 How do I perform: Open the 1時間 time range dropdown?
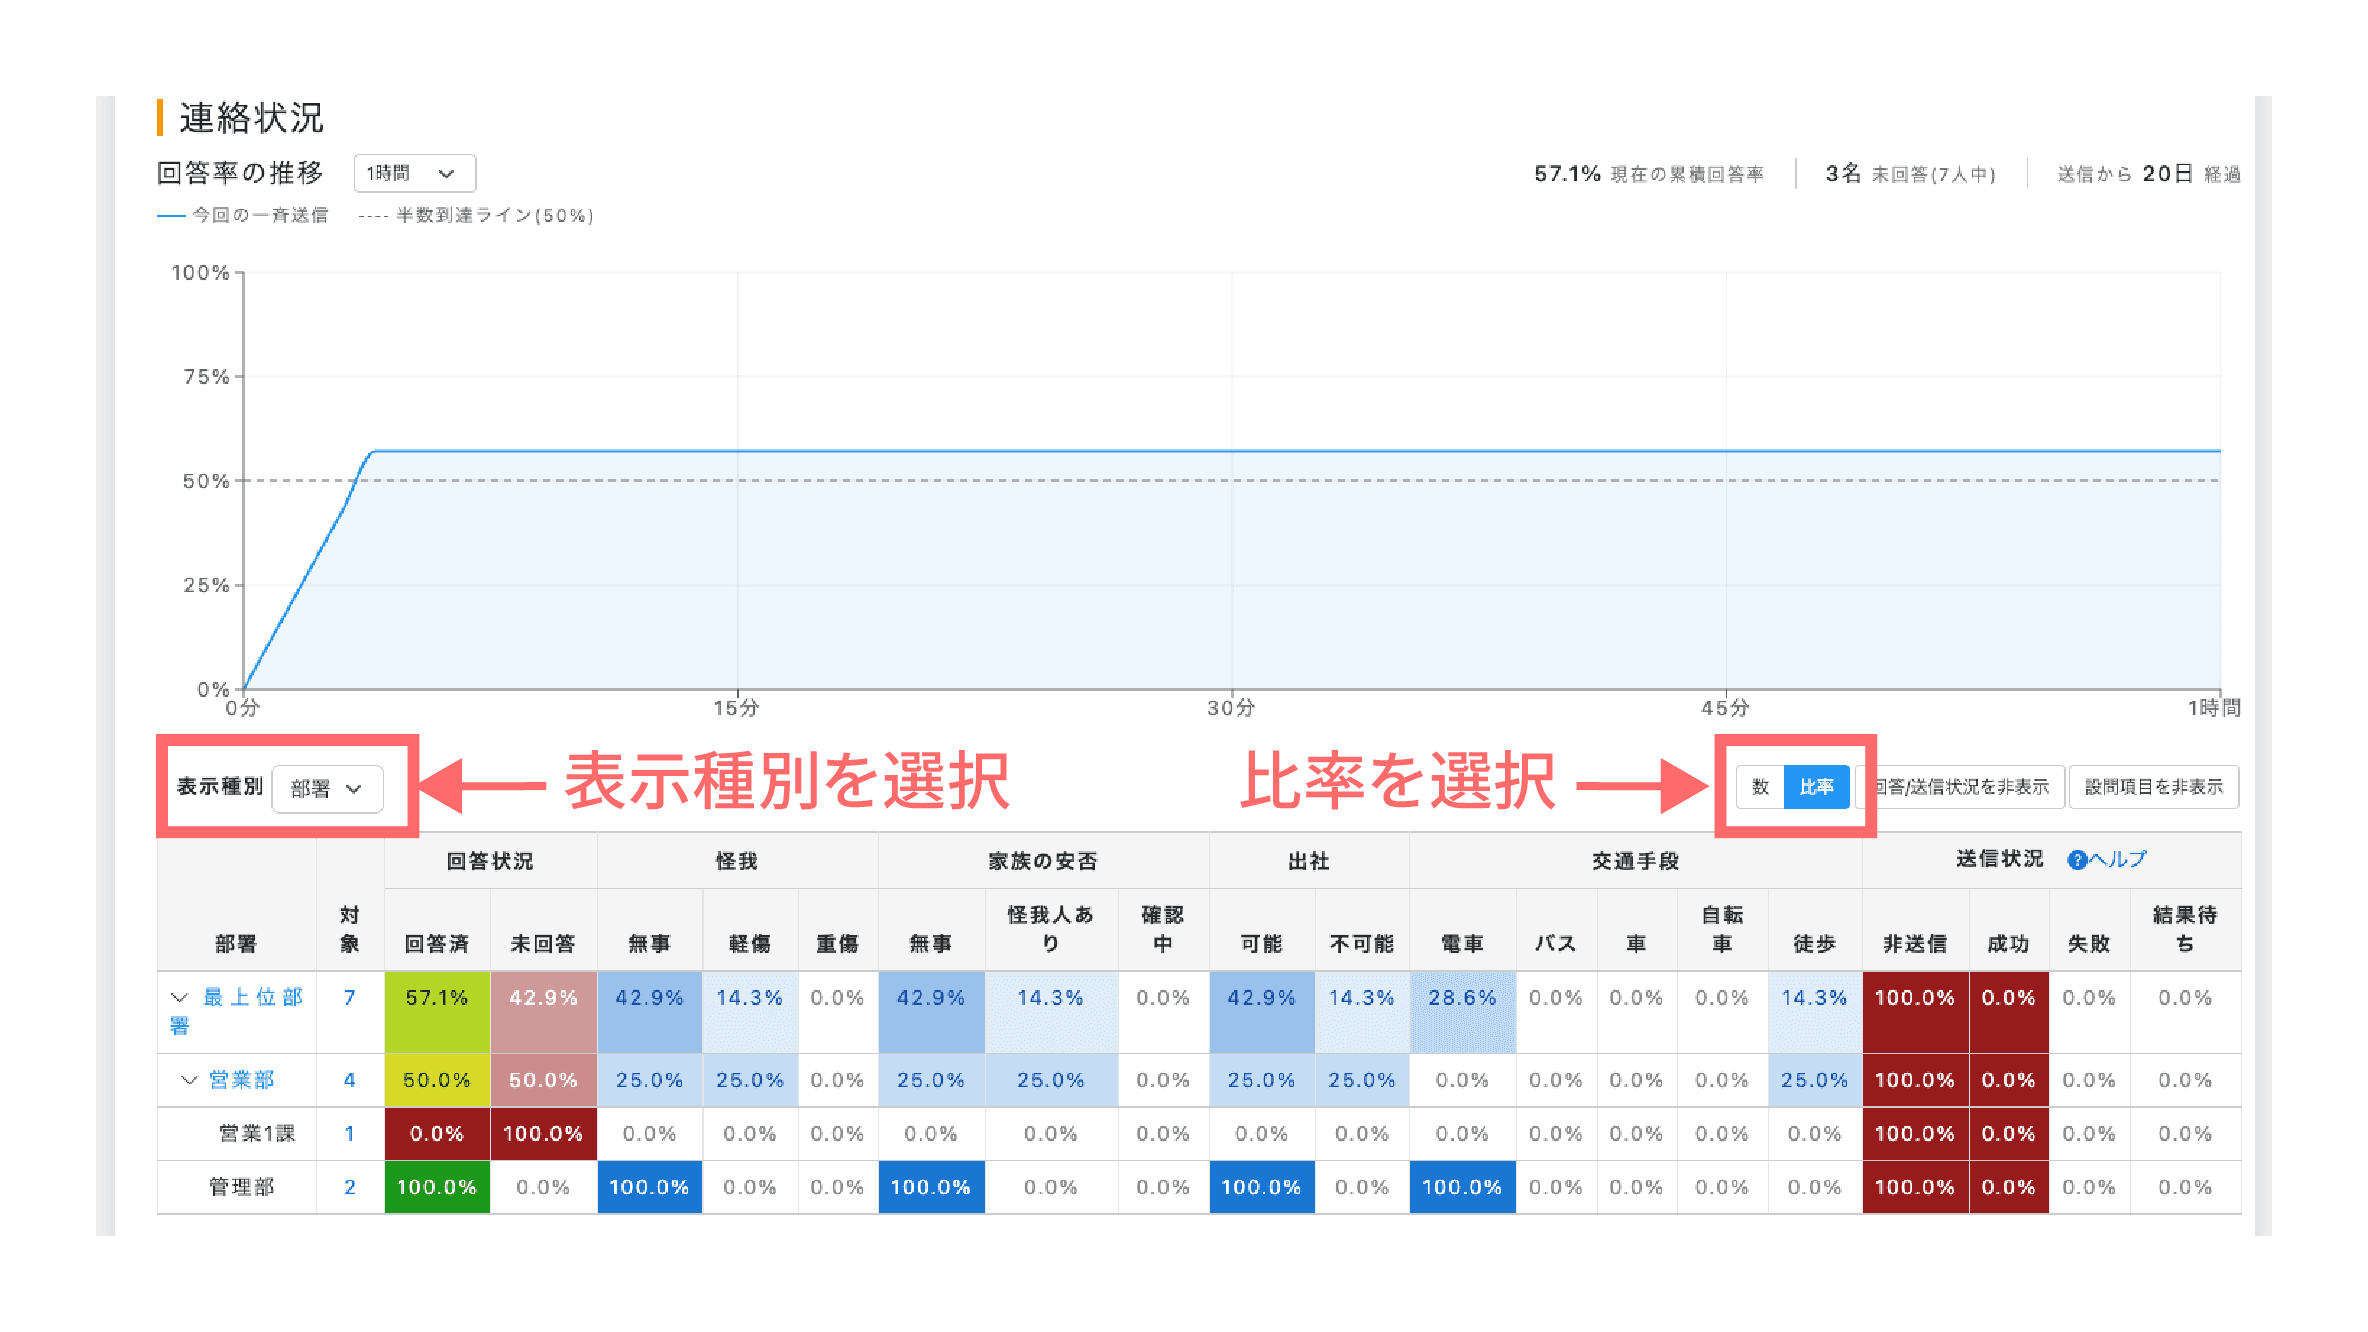point(414,173)
